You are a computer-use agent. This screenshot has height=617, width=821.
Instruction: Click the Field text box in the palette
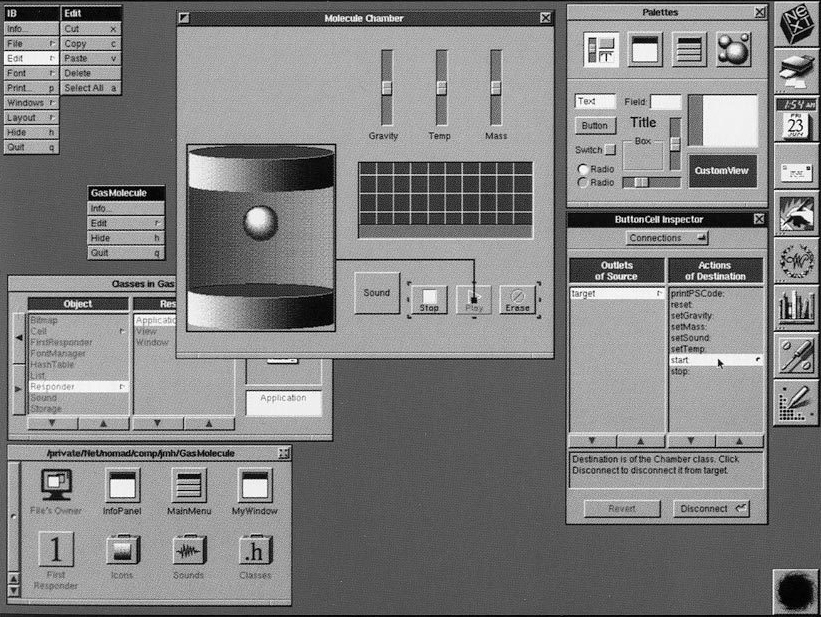666,100
